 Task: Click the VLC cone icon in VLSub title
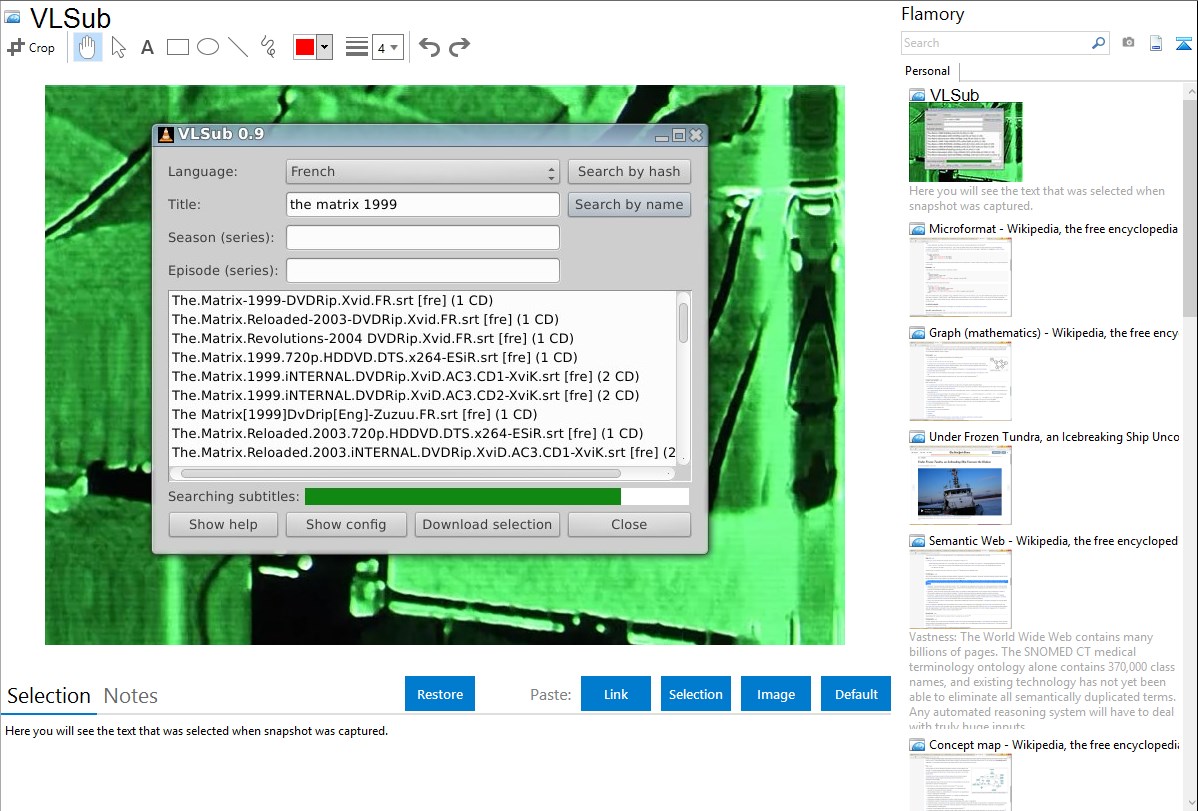pos(166,135)
